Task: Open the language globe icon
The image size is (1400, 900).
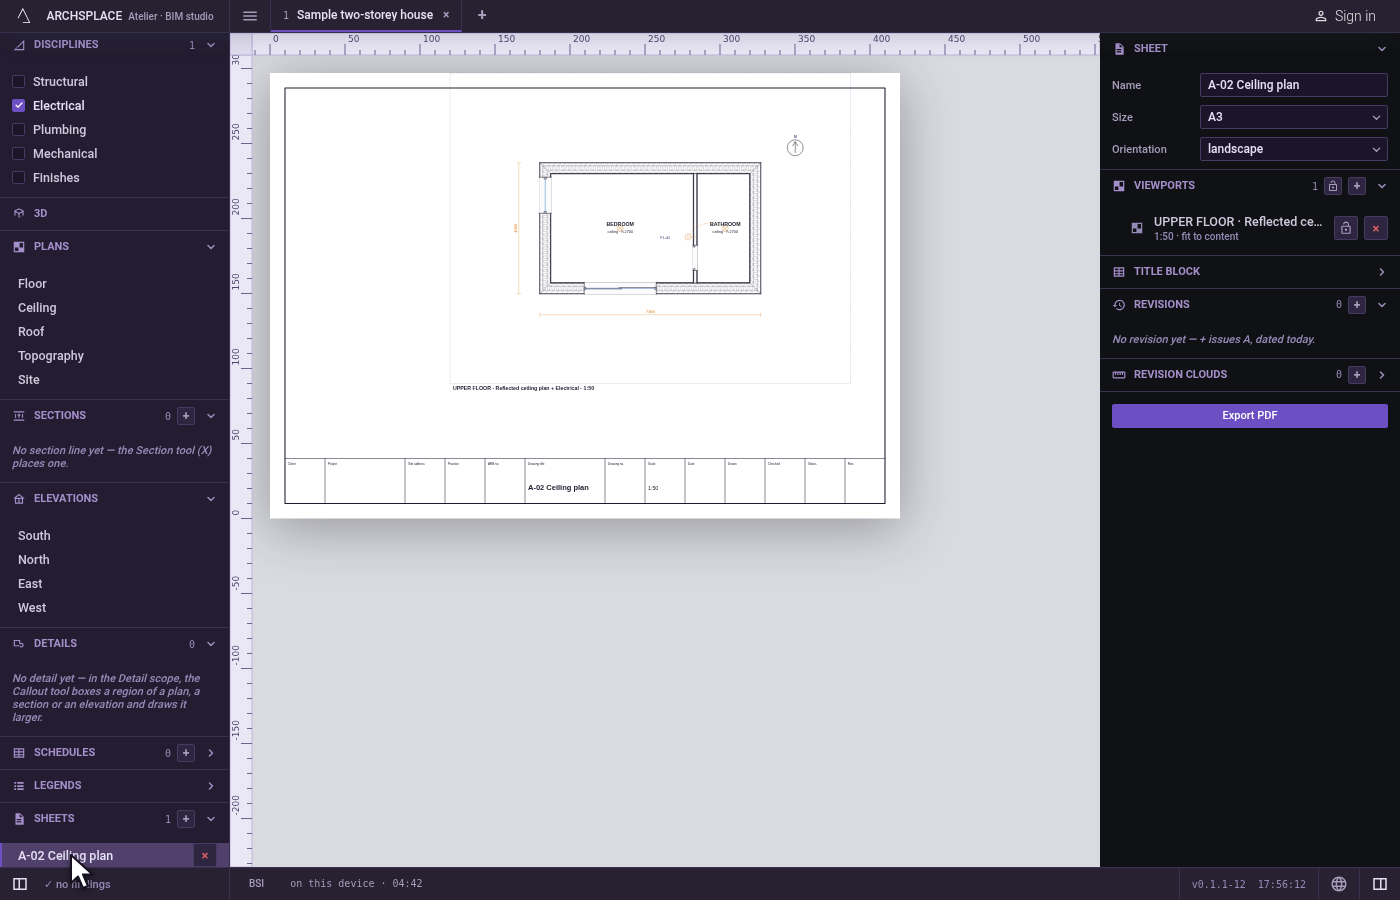Action: 1339,884
